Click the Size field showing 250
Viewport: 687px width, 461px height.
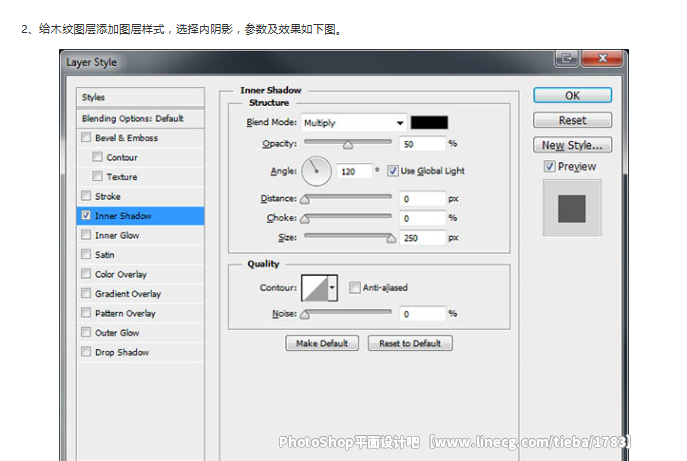point(422,238)
